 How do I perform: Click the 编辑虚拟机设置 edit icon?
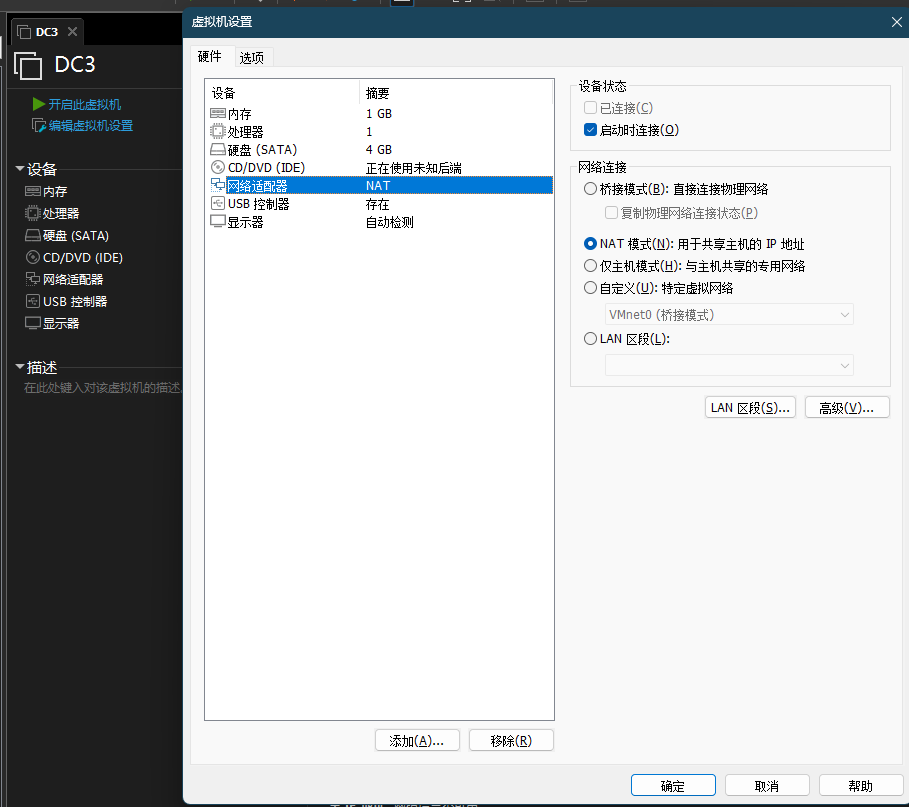(x=39, y=126)
